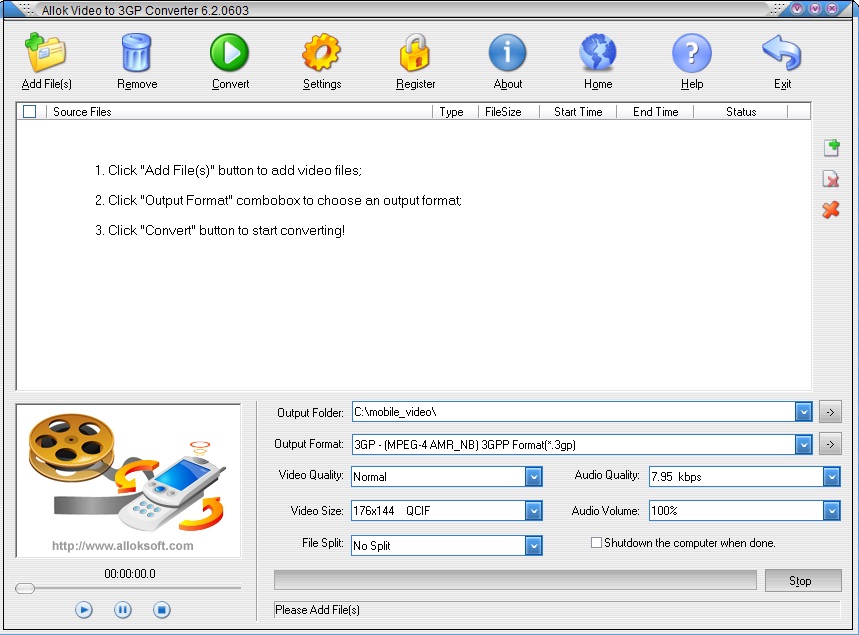Click the arrow button beside Output Format

point(831,444)
